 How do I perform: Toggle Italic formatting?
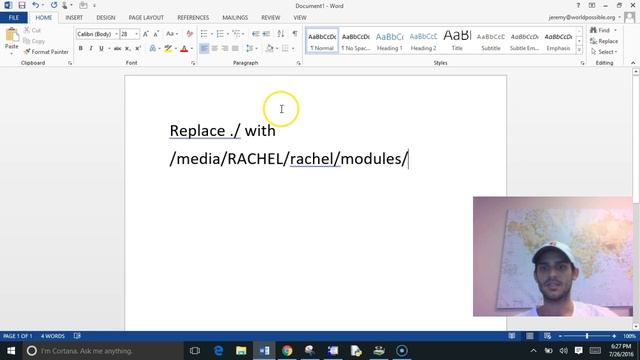(x=91, y=49)
